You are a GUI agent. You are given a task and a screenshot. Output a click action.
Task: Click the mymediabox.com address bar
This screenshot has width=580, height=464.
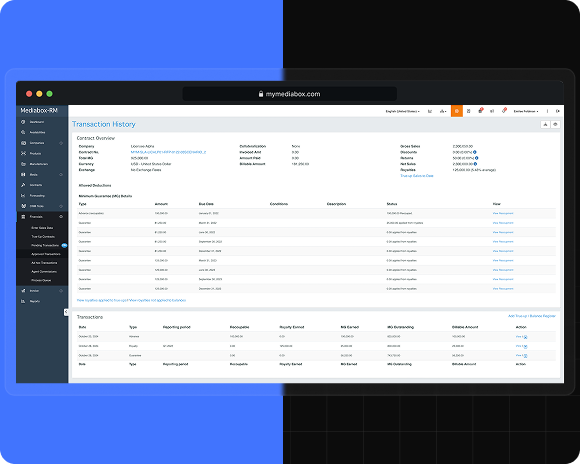pyautogui.click(x=290, y=94)
